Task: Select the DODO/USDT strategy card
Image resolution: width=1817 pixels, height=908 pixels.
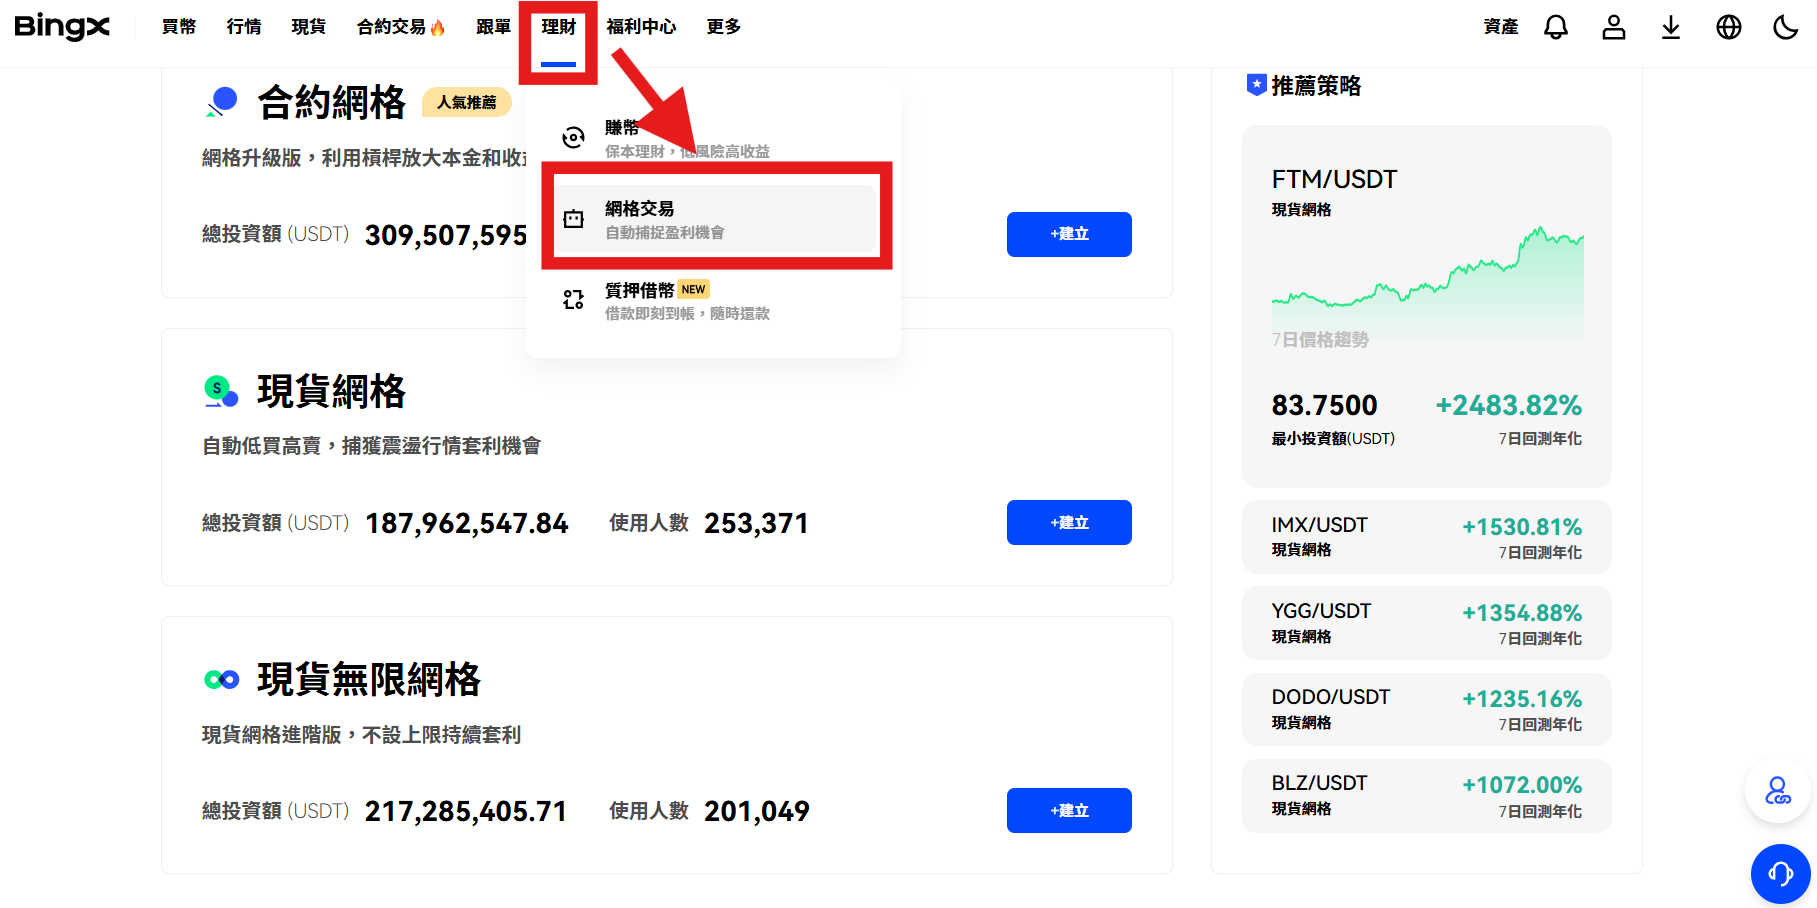Action: 1426,708
